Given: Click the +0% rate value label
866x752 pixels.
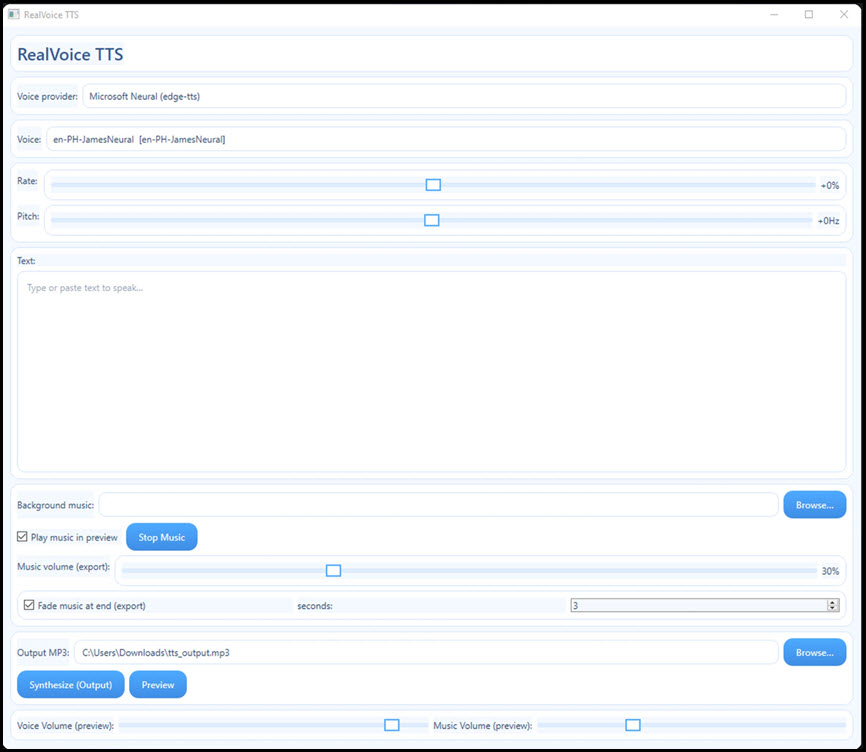Looking at the screenshot, I should pos(830,186).
